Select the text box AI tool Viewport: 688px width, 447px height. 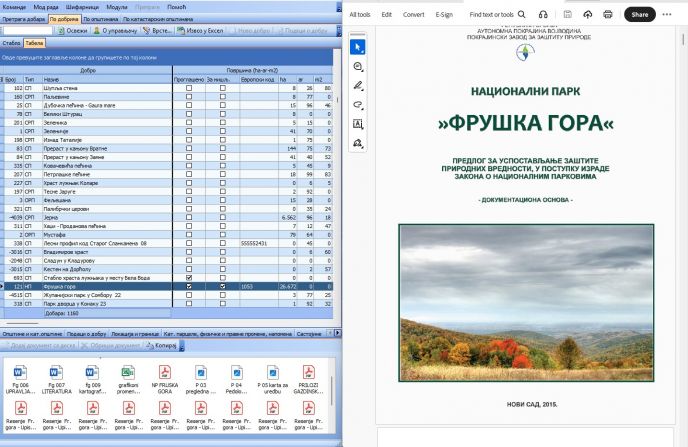coord(358,124)
